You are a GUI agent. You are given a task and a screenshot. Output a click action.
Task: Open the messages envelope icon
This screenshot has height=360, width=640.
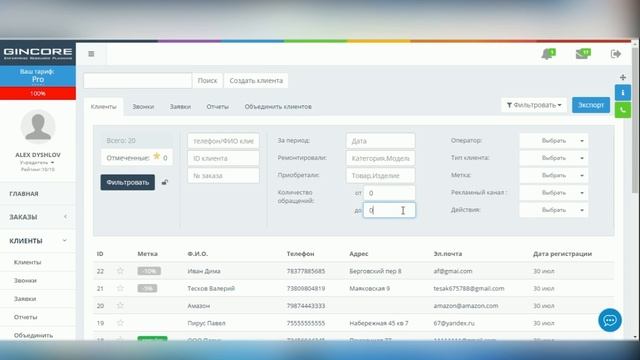click(582, 54)
